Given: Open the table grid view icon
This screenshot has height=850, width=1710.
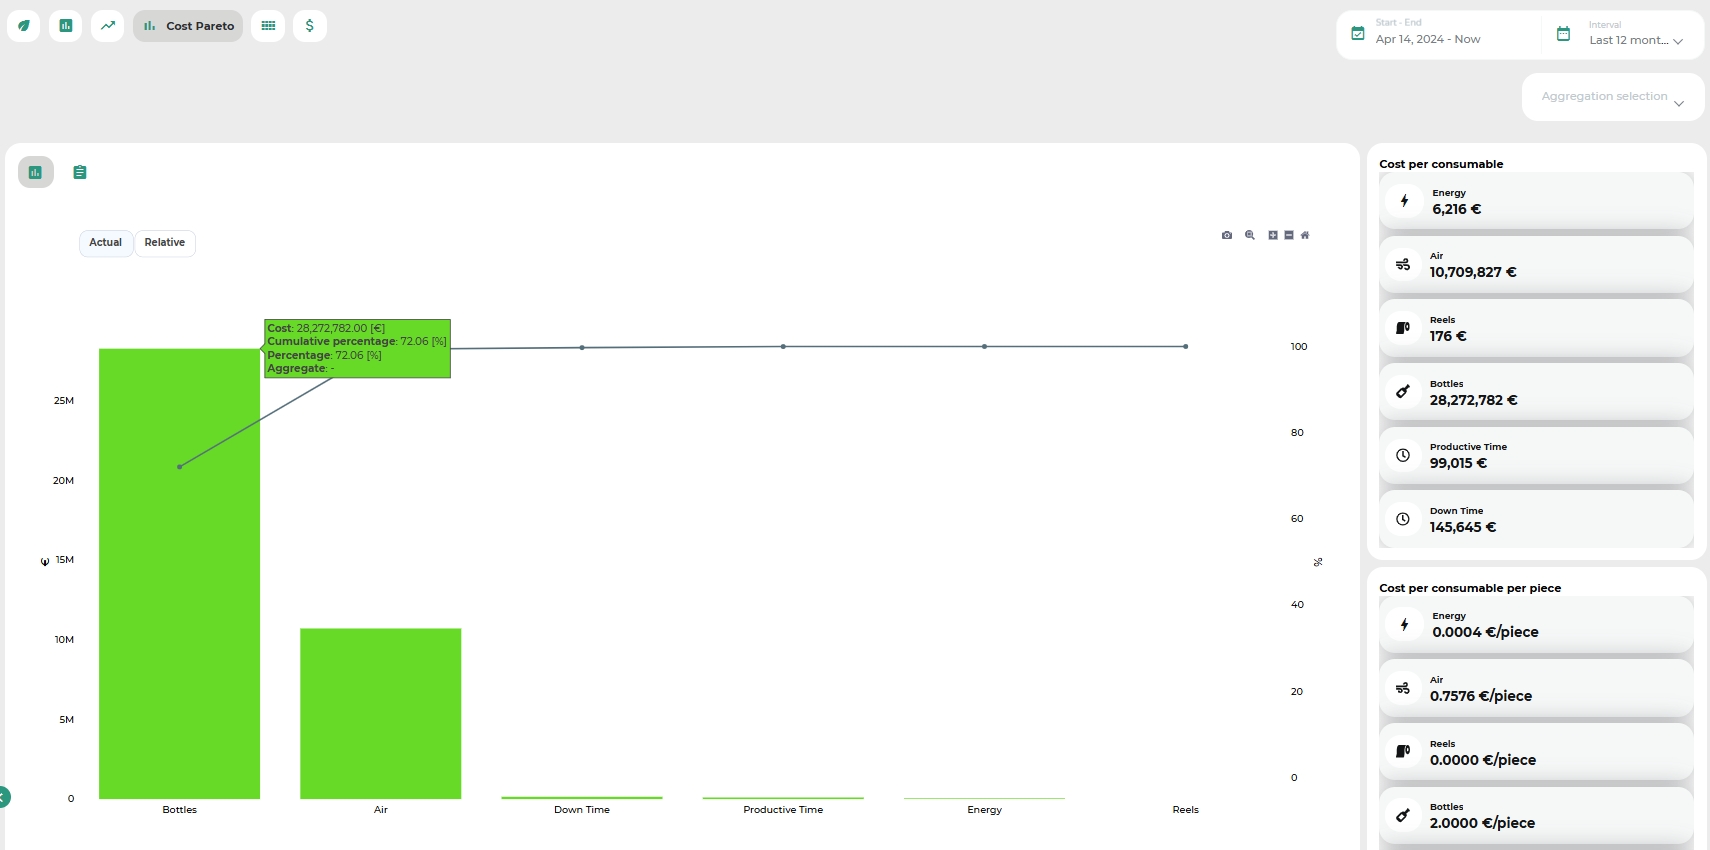Looking at the screenshot, I should click(268, 26).
